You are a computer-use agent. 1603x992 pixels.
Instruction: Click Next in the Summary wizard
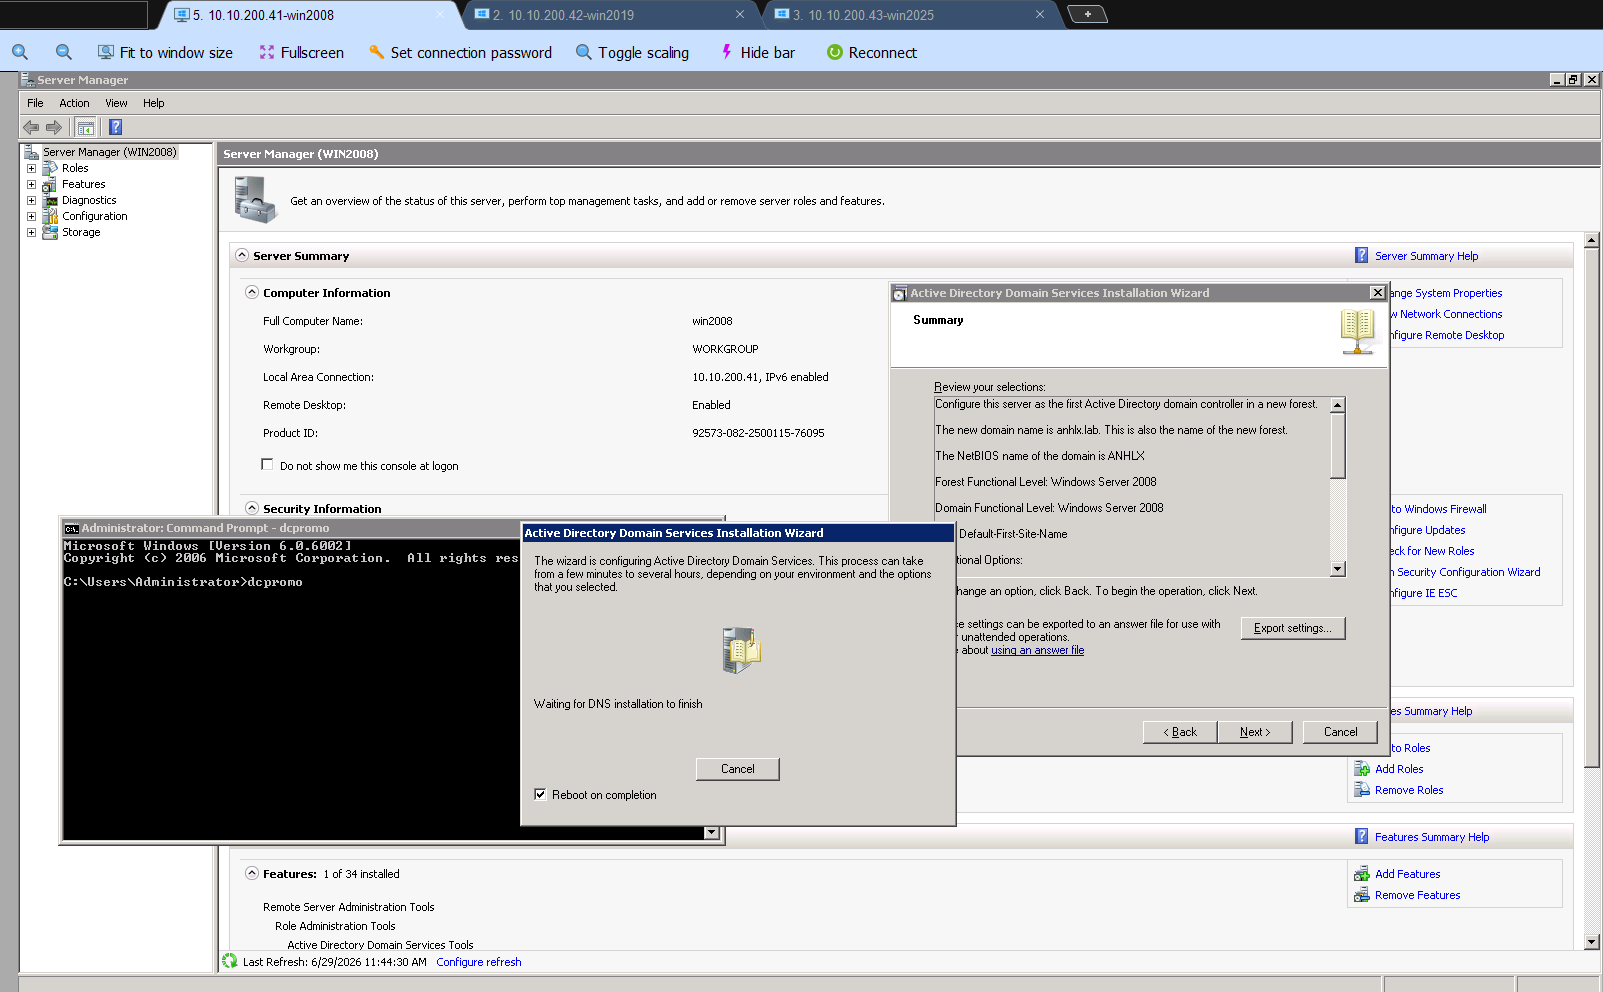tap(1255, 732)
